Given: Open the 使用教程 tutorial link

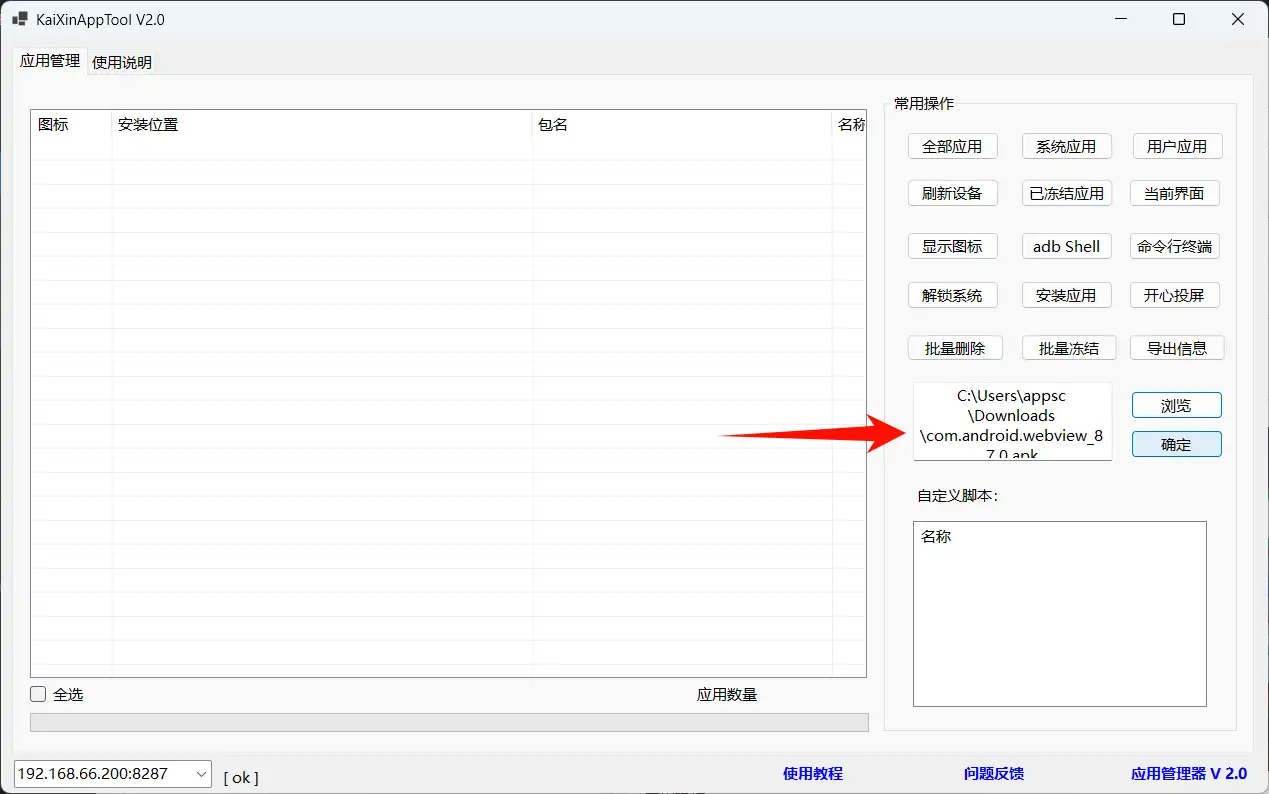Looking at the screenshot, I should pos(812,773).
